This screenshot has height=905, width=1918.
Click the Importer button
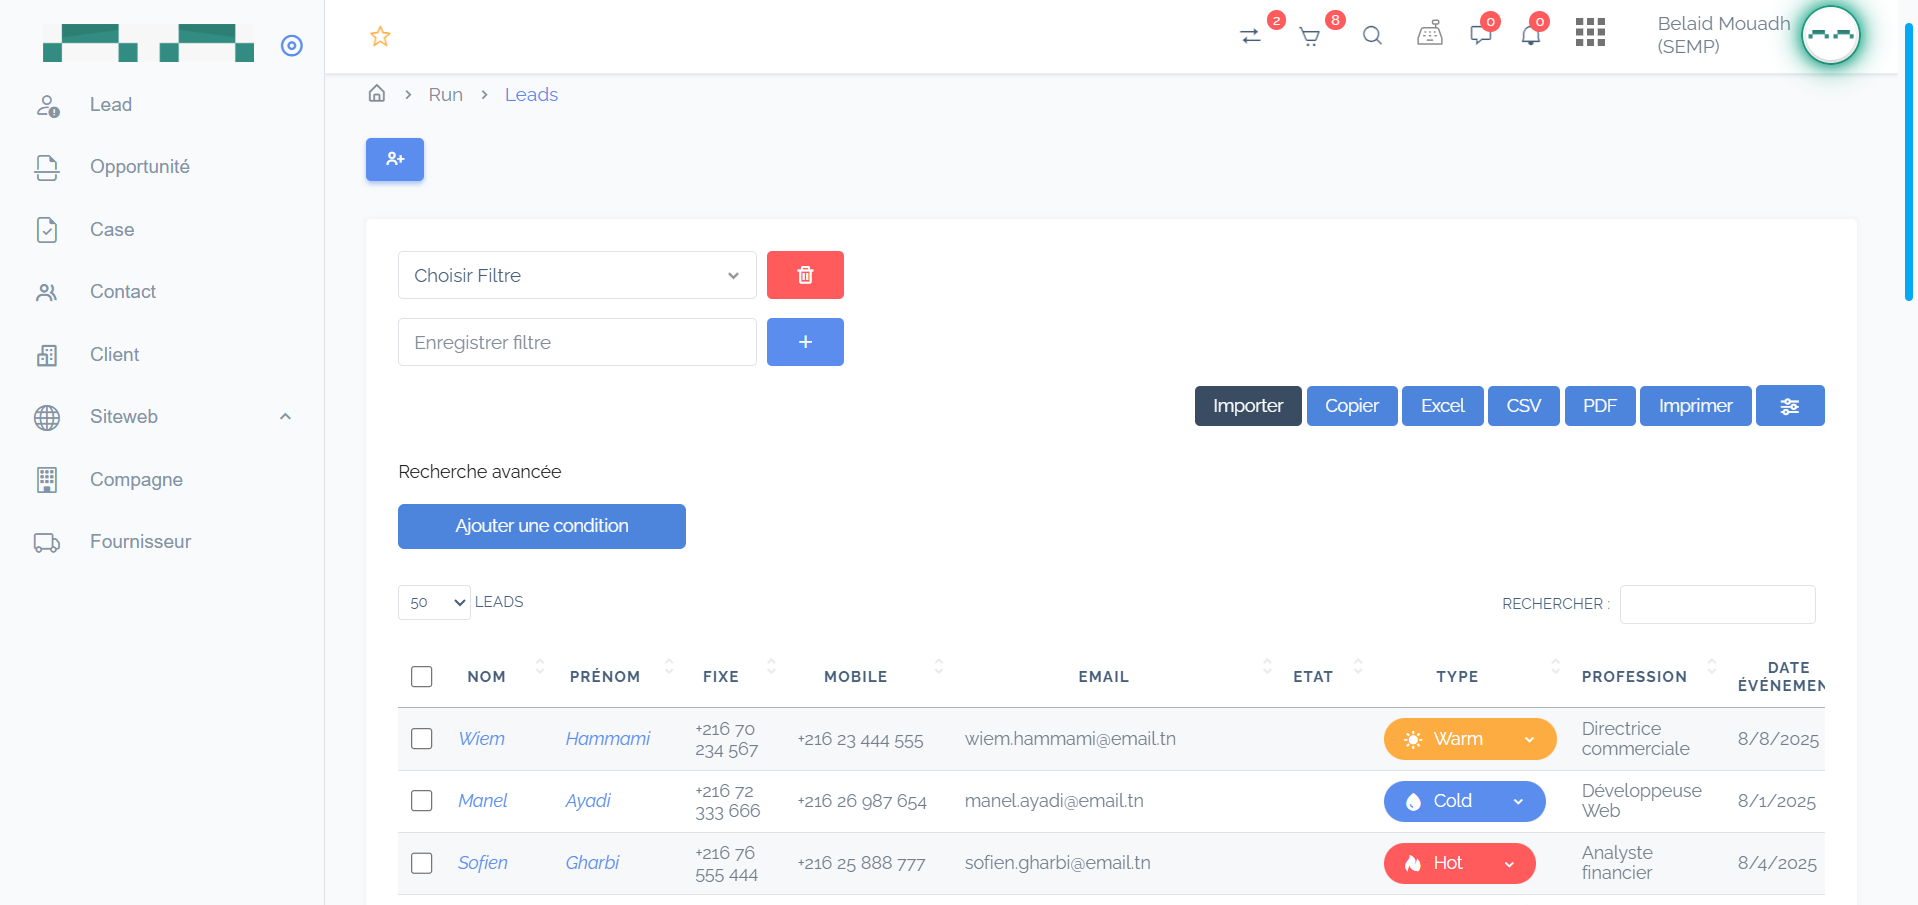pyautogui.click(x=1248, y=406)
